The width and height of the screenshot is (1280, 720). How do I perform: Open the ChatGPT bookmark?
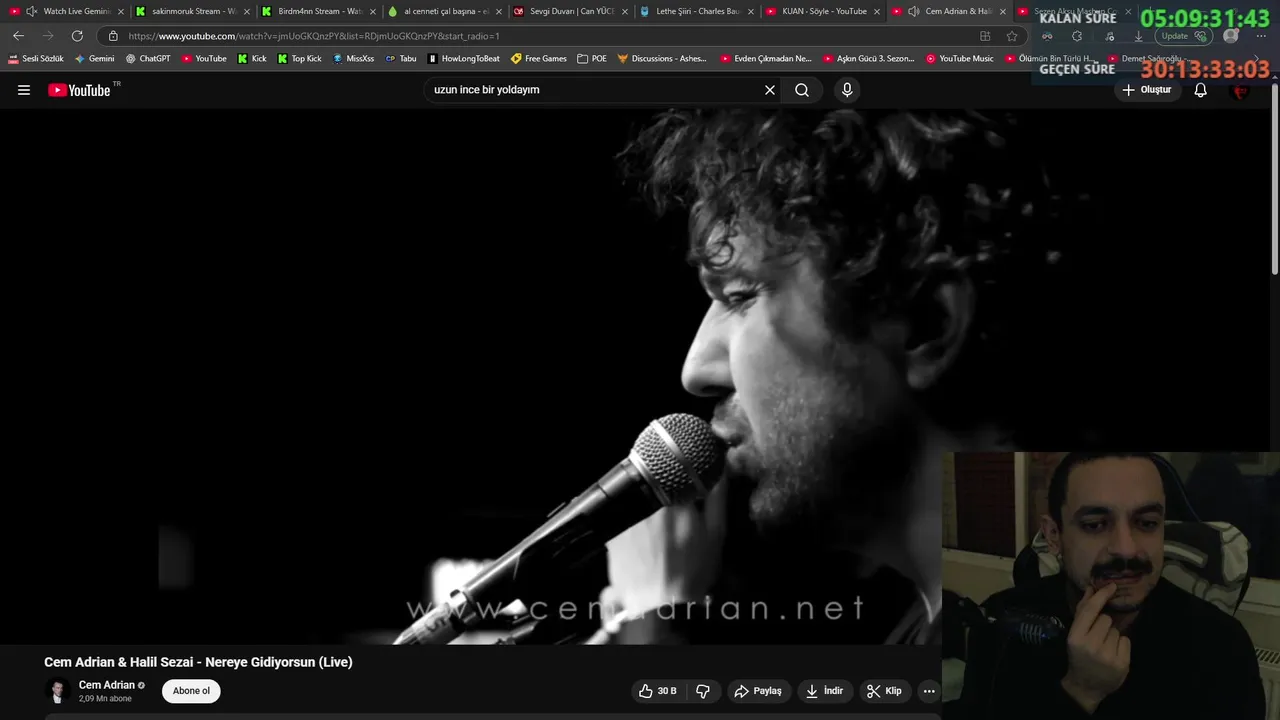(148, 59)
